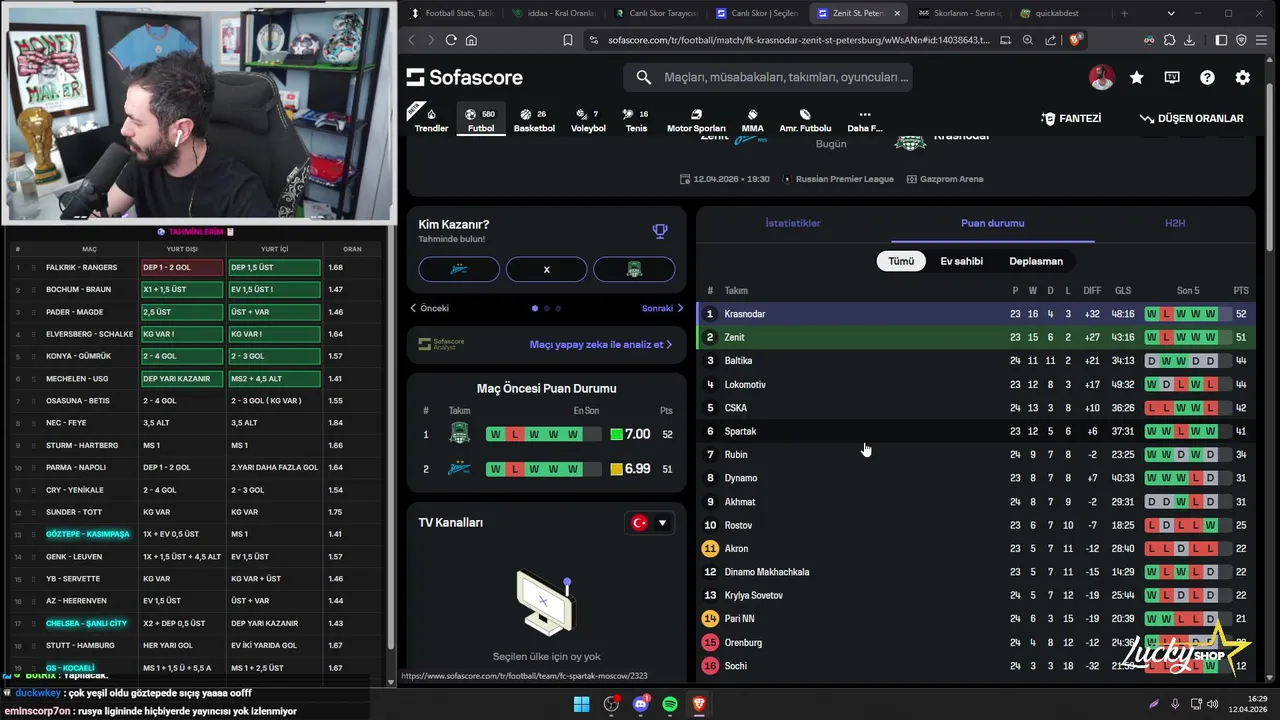Open Spotify from the taskbar
This screenshot has height=720, width=1280.
coord(670,704)
